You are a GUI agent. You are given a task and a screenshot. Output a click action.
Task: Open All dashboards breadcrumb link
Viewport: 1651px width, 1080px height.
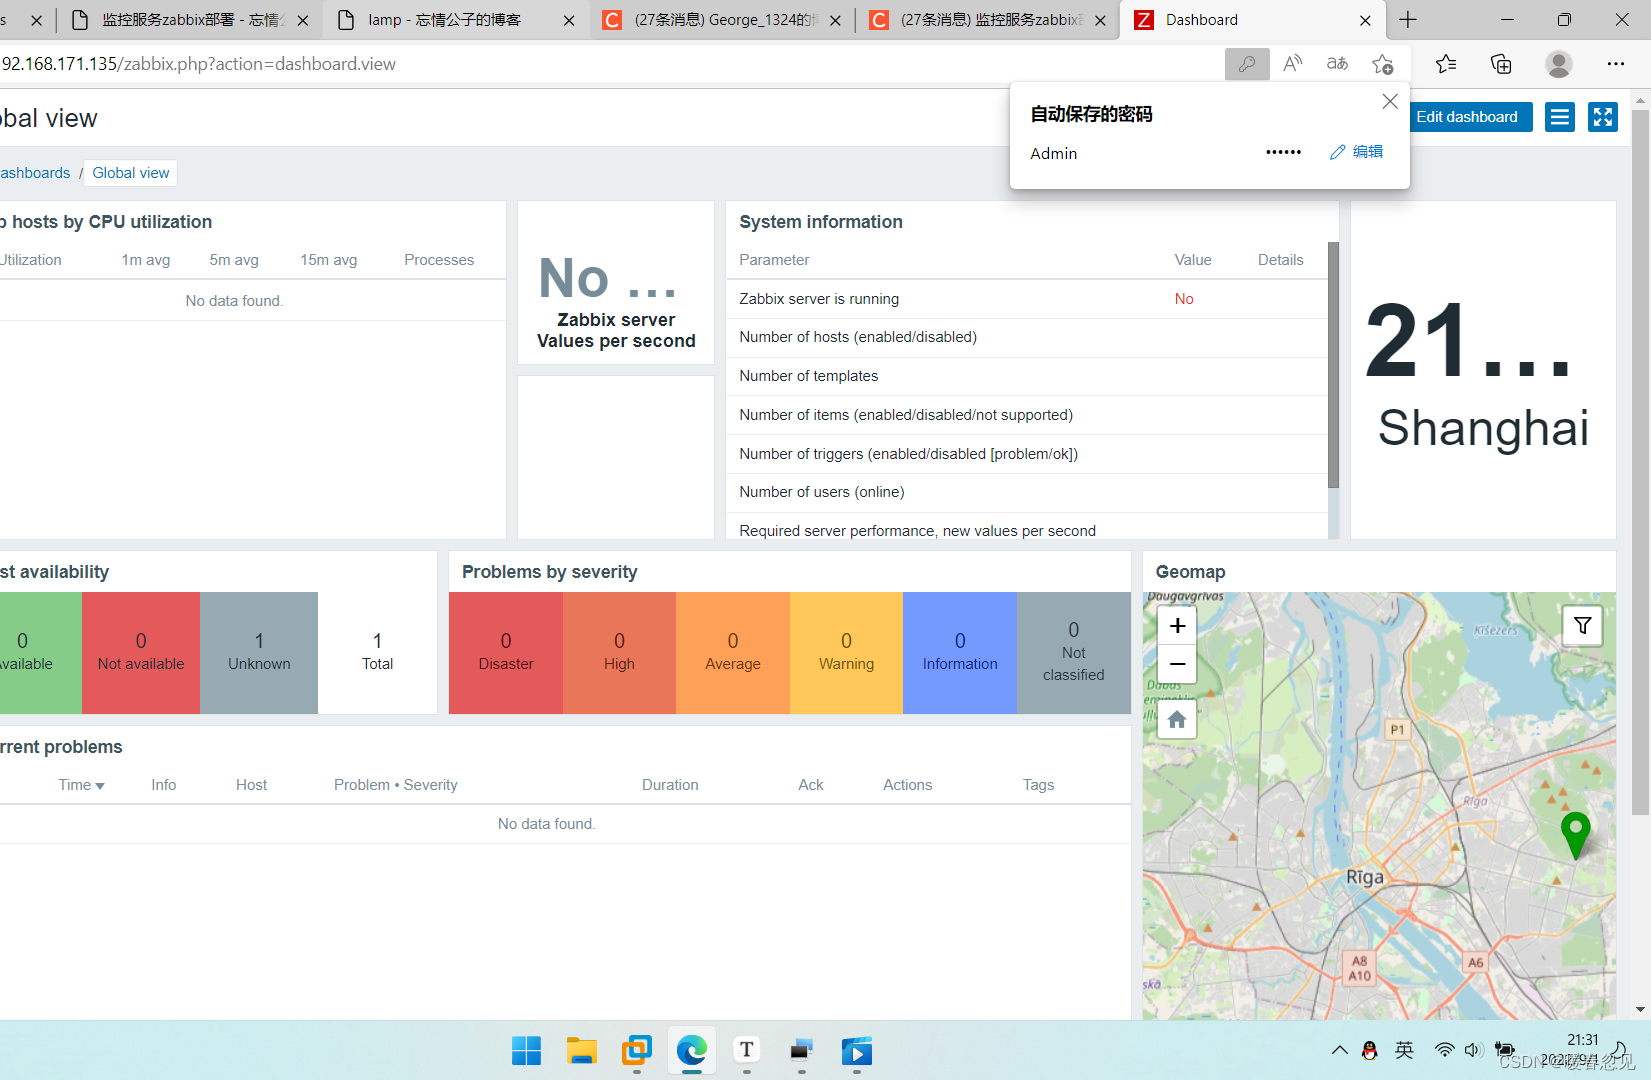coord(35,173)
